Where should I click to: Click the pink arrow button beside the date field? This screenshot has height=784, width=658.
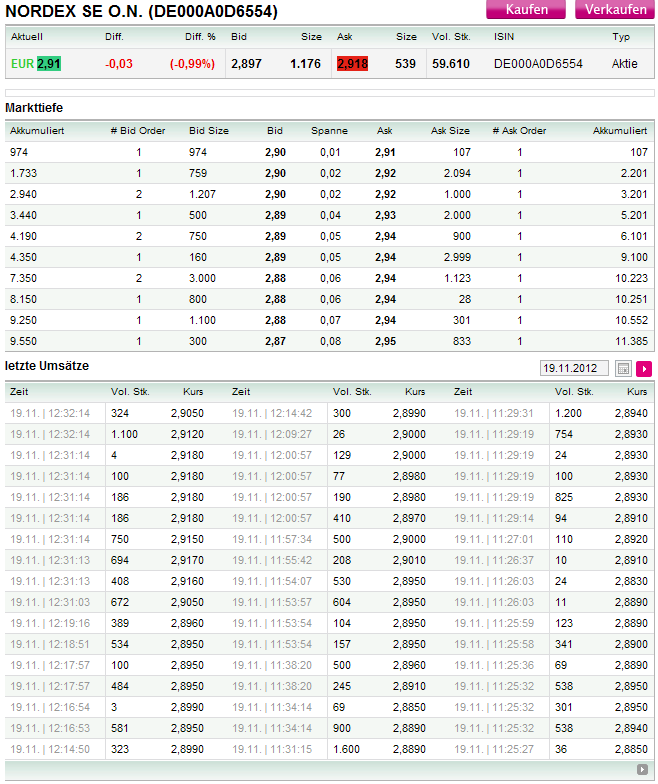pos(644,368)
